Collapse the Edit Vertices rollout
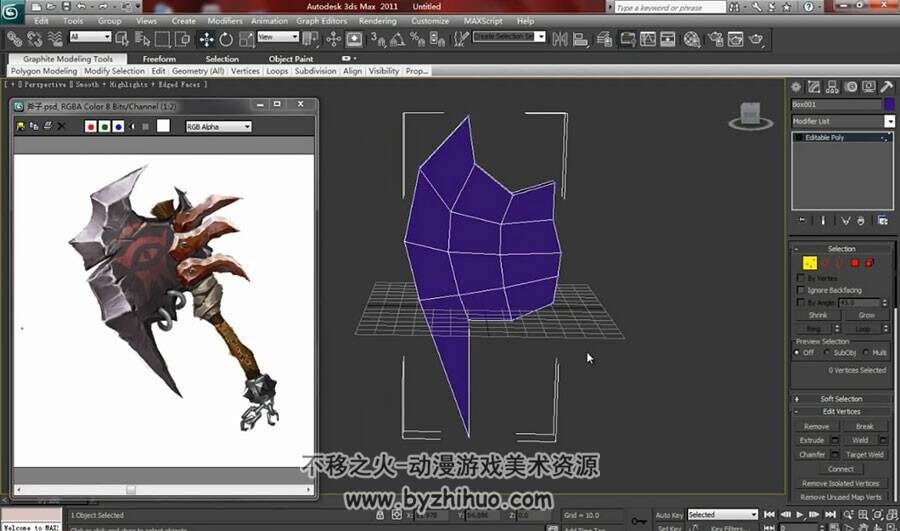Screen dimensions: 900x531 pyautogui.click(x=841, y=412)
